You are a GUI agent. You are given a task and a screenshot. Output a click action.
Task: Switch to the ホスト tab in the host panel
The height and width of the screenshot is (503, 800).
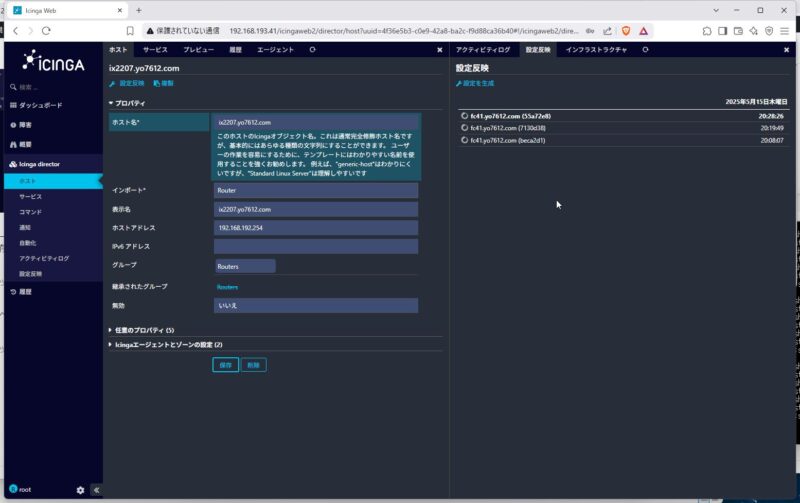click(x=118, y=49)
